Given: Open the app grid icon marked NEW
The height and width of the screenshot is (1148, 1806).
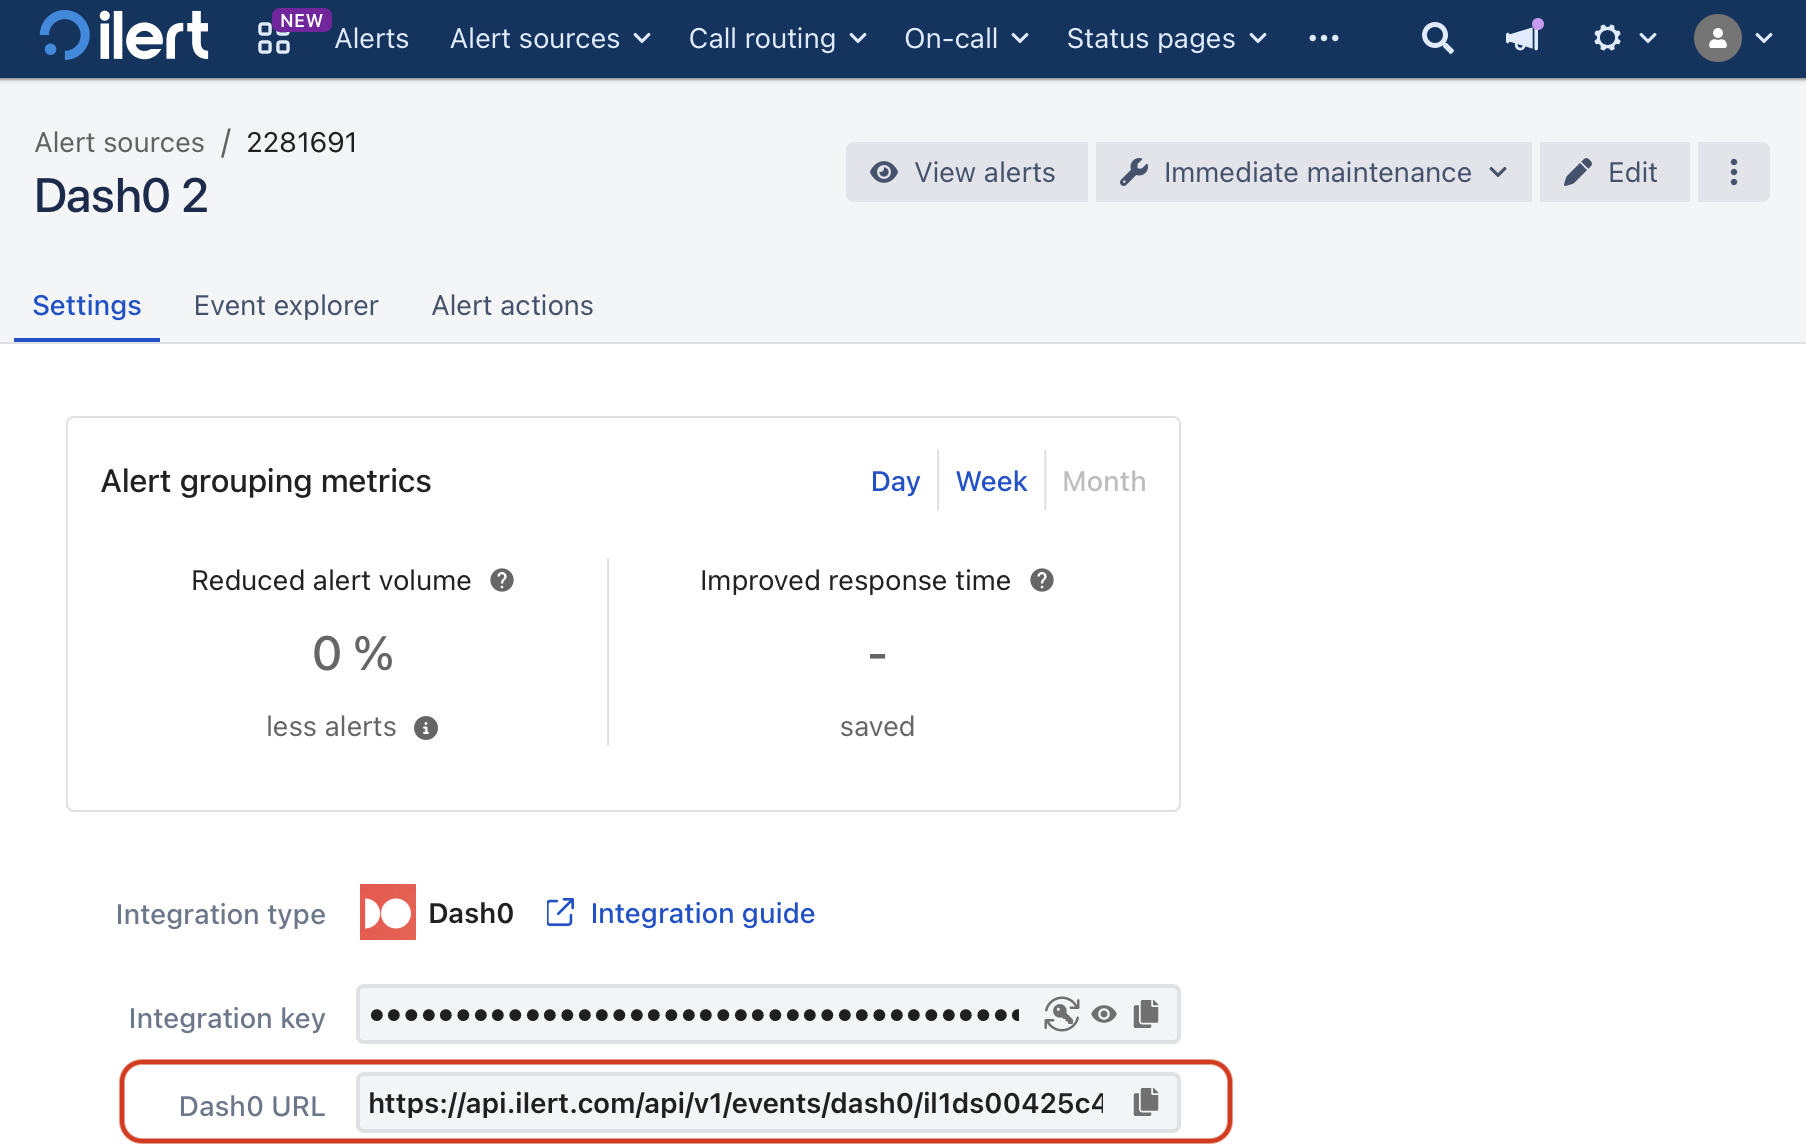Looking at the screenshot, I should tap(274, 38).
